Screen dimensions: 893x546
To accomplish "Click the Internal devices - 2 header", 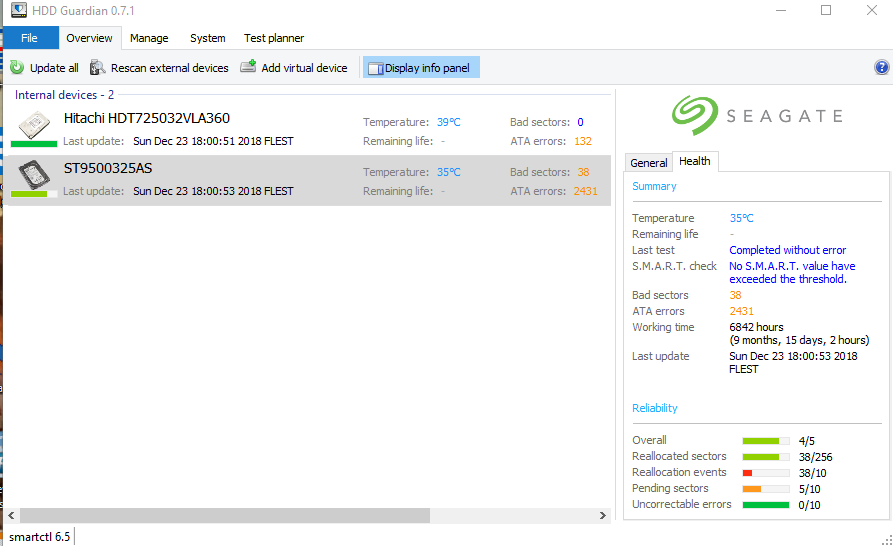I will click(64, 95).
